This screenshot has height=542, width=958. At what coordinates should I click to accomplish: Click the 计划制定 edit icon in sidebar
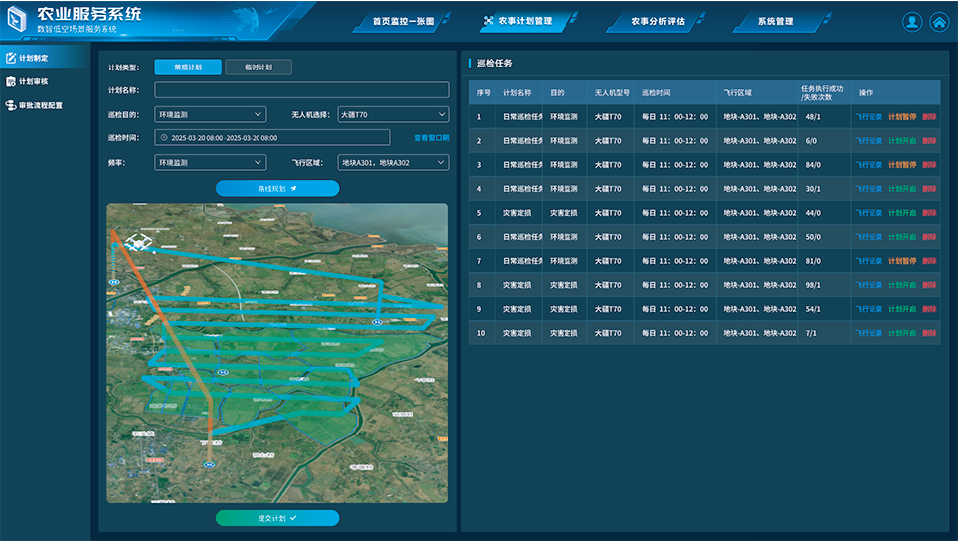[x=10, y=58]
